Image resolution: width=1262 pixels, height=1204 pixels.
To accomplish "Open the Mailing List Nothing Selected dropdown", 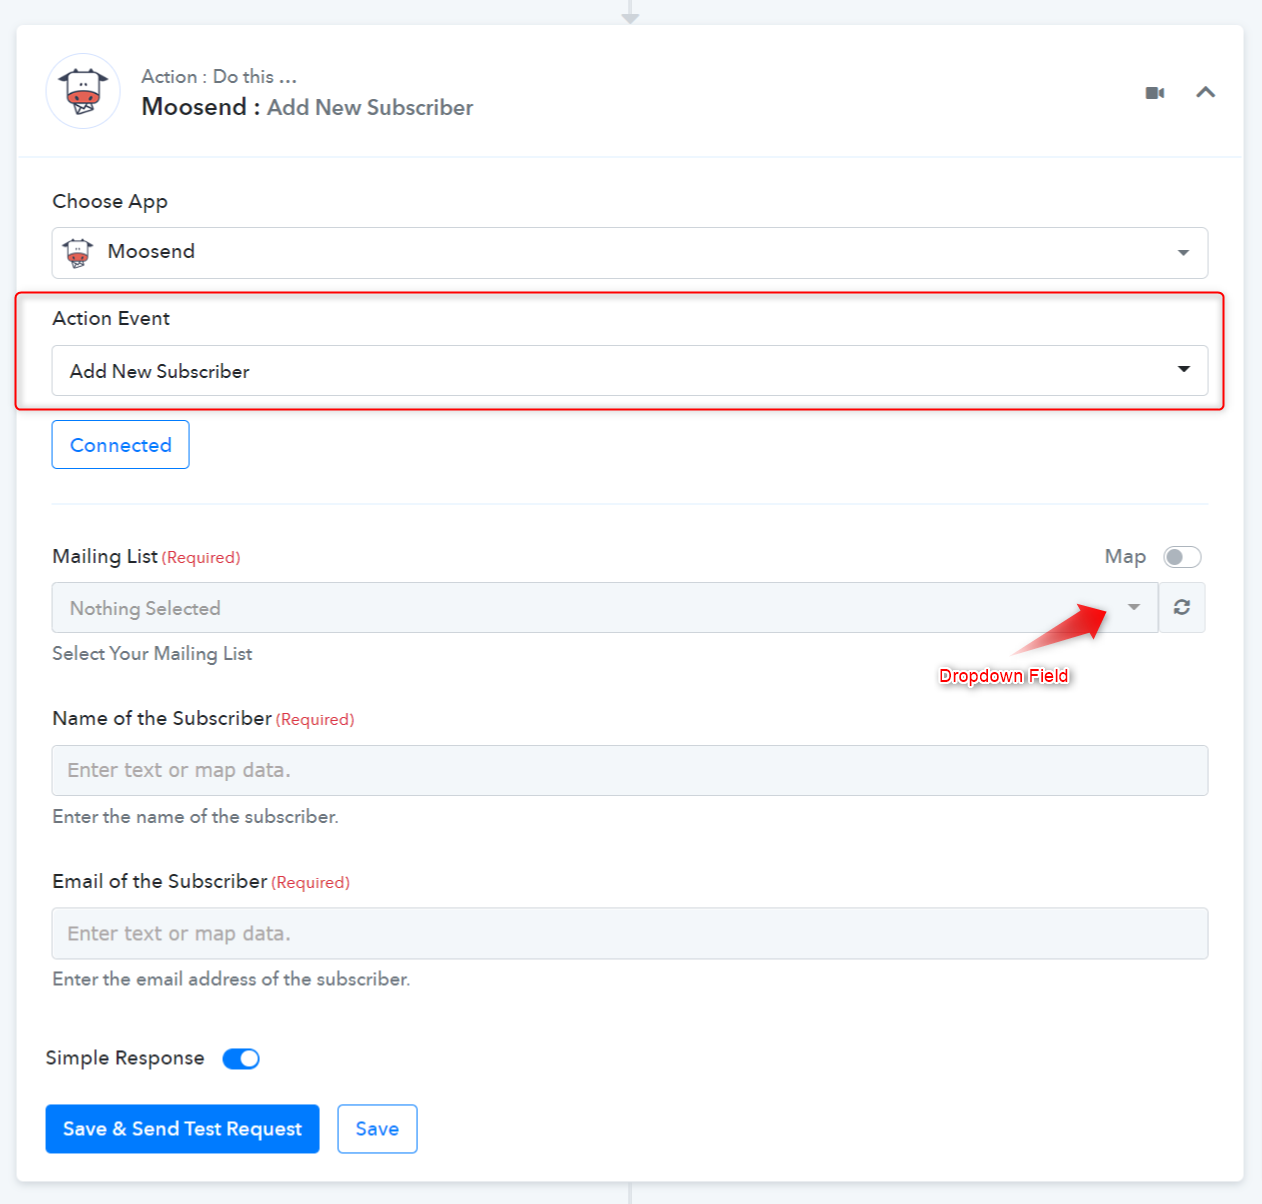I will [x=605, y=608].
